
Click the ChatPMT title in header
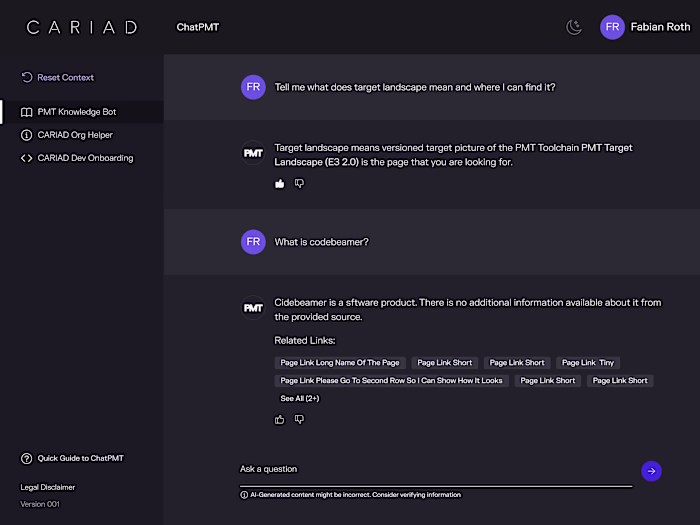(198, 27)
